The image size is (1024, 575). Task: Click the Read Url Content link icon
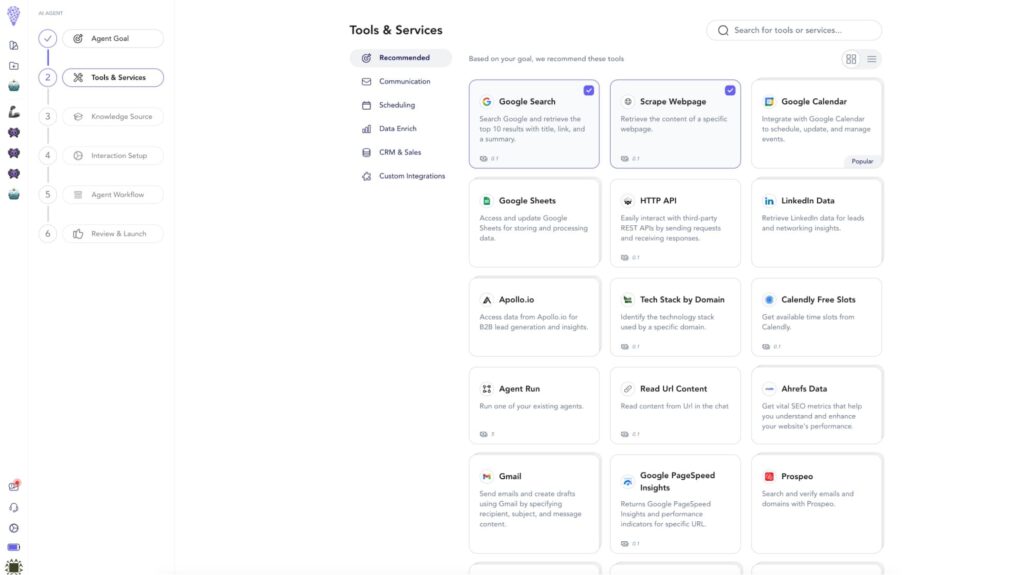point(628,389)
